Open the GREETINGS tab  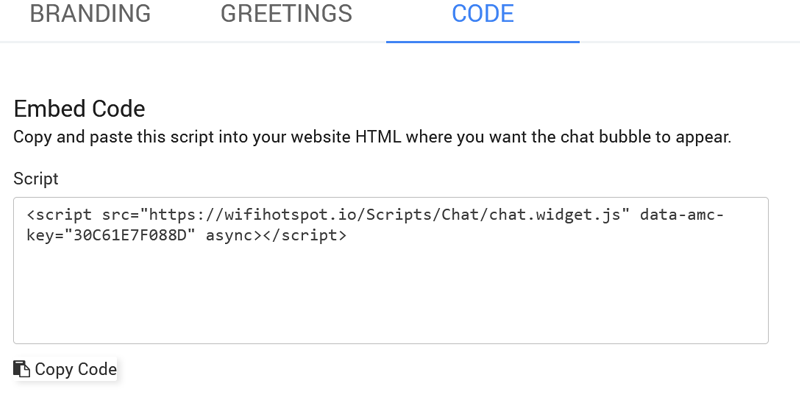[x=286, y=14]
